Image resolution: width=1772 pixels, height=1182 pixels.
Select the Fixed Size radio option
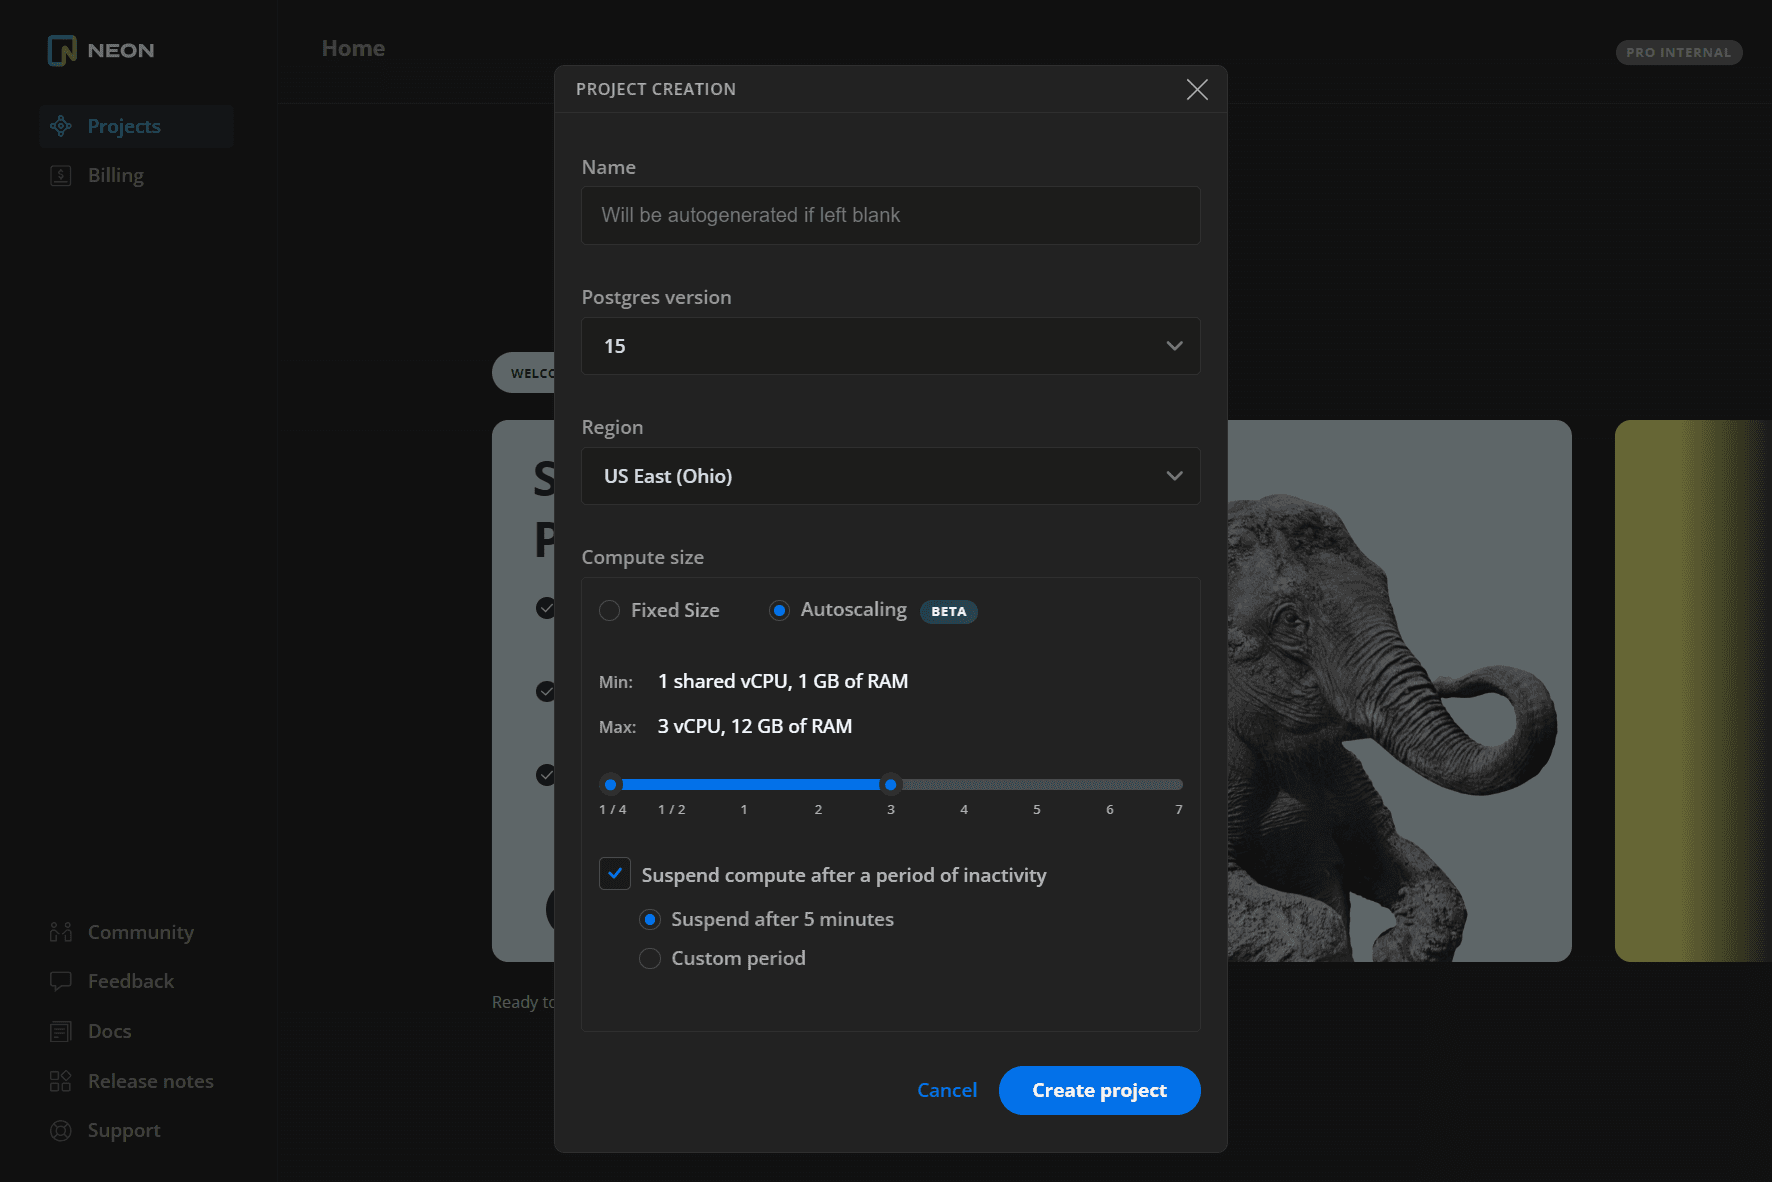pos(609,610)
